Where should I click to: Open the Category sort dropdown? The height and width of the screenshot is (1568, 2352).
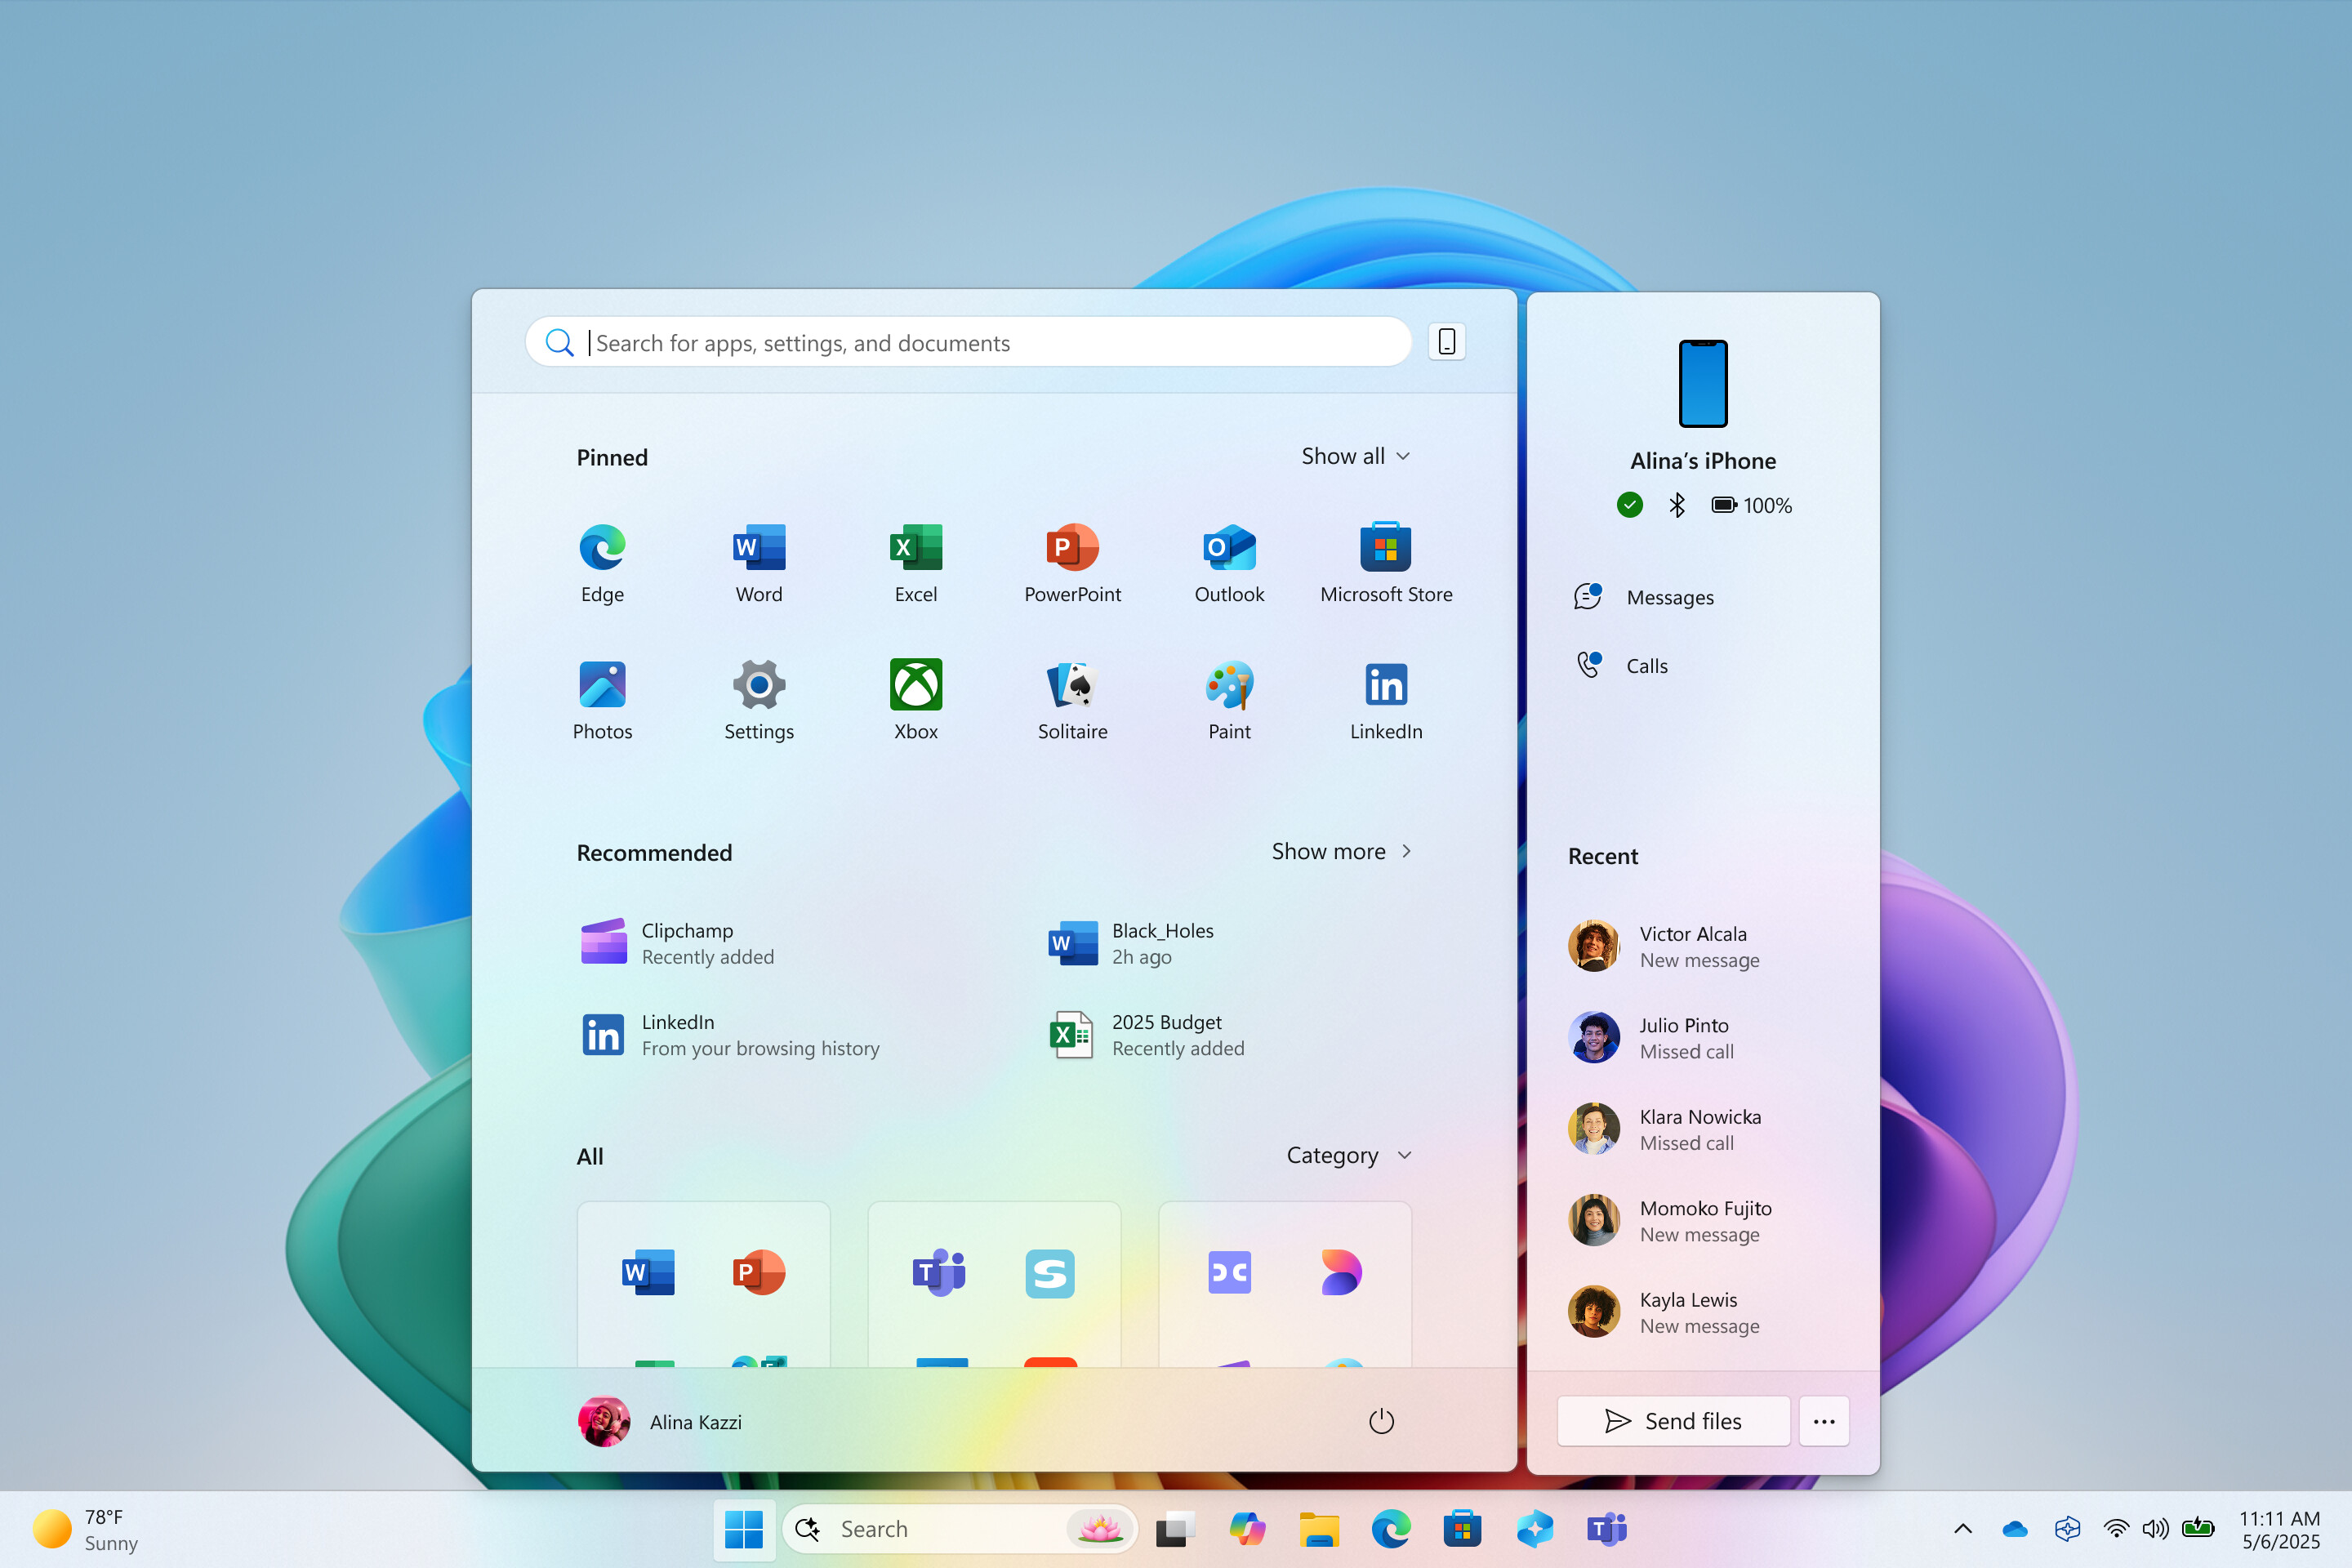(x=1348, y=1155)
